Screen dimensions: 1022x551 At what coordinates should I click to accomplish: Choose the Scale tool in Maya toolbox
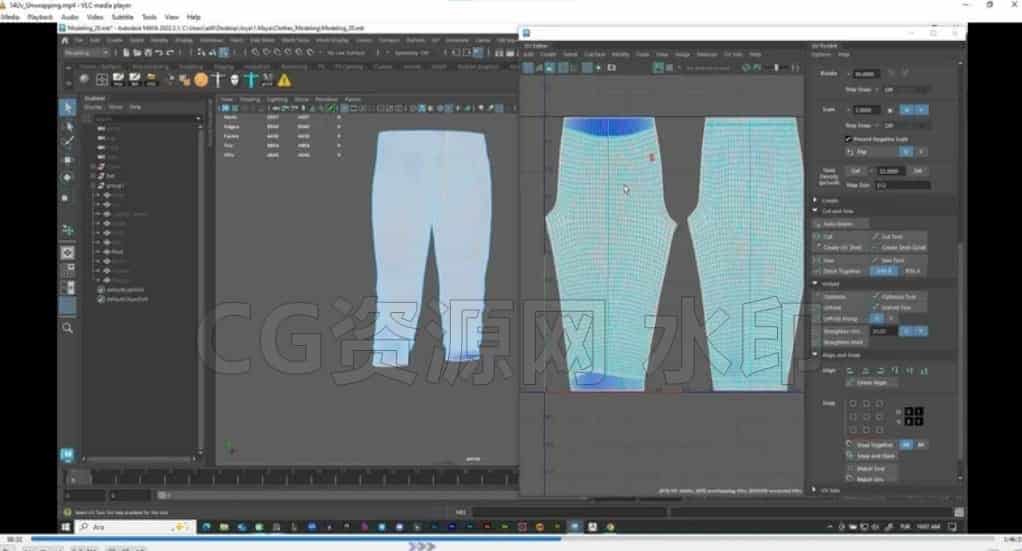tap(66, 197)
